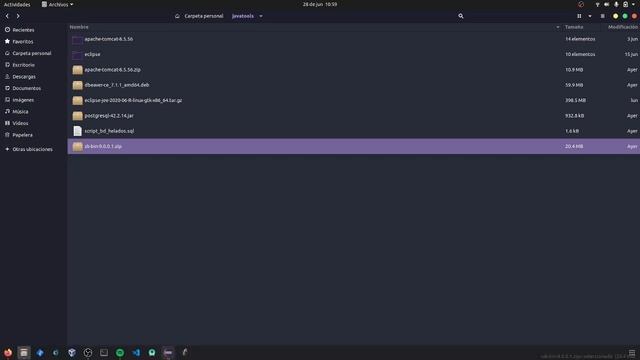Select the apache-tomcat-8.5.56.zip archive icon

point(77,70)
